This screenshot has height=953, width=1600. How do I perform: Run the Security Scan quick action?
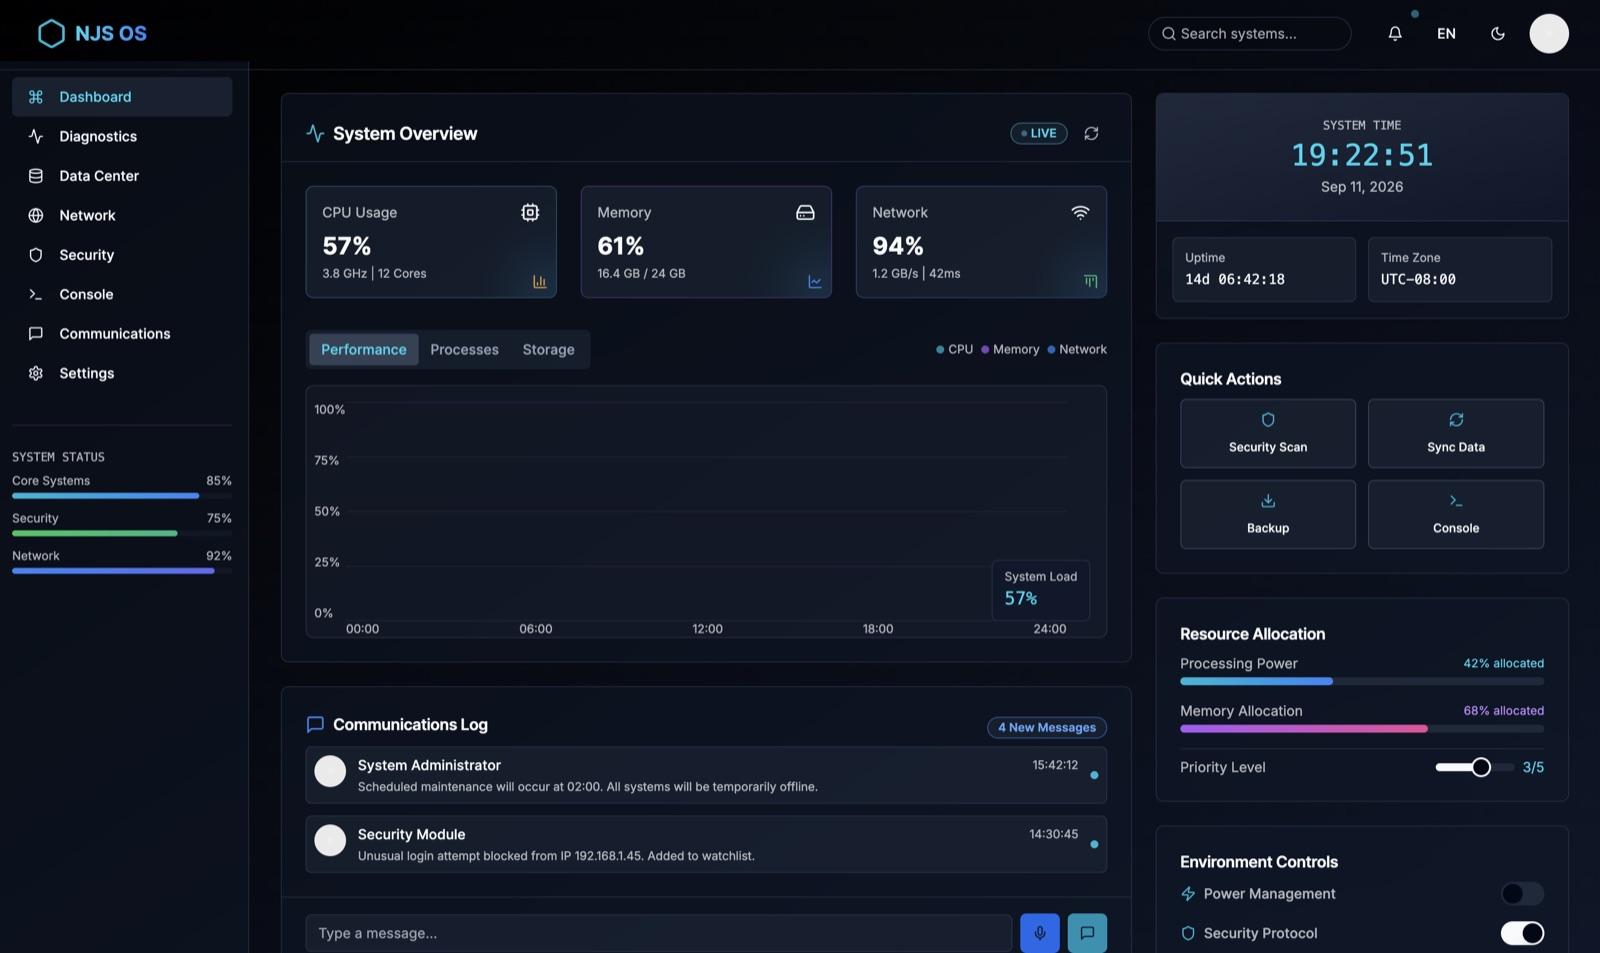[x=1268, y=433]
